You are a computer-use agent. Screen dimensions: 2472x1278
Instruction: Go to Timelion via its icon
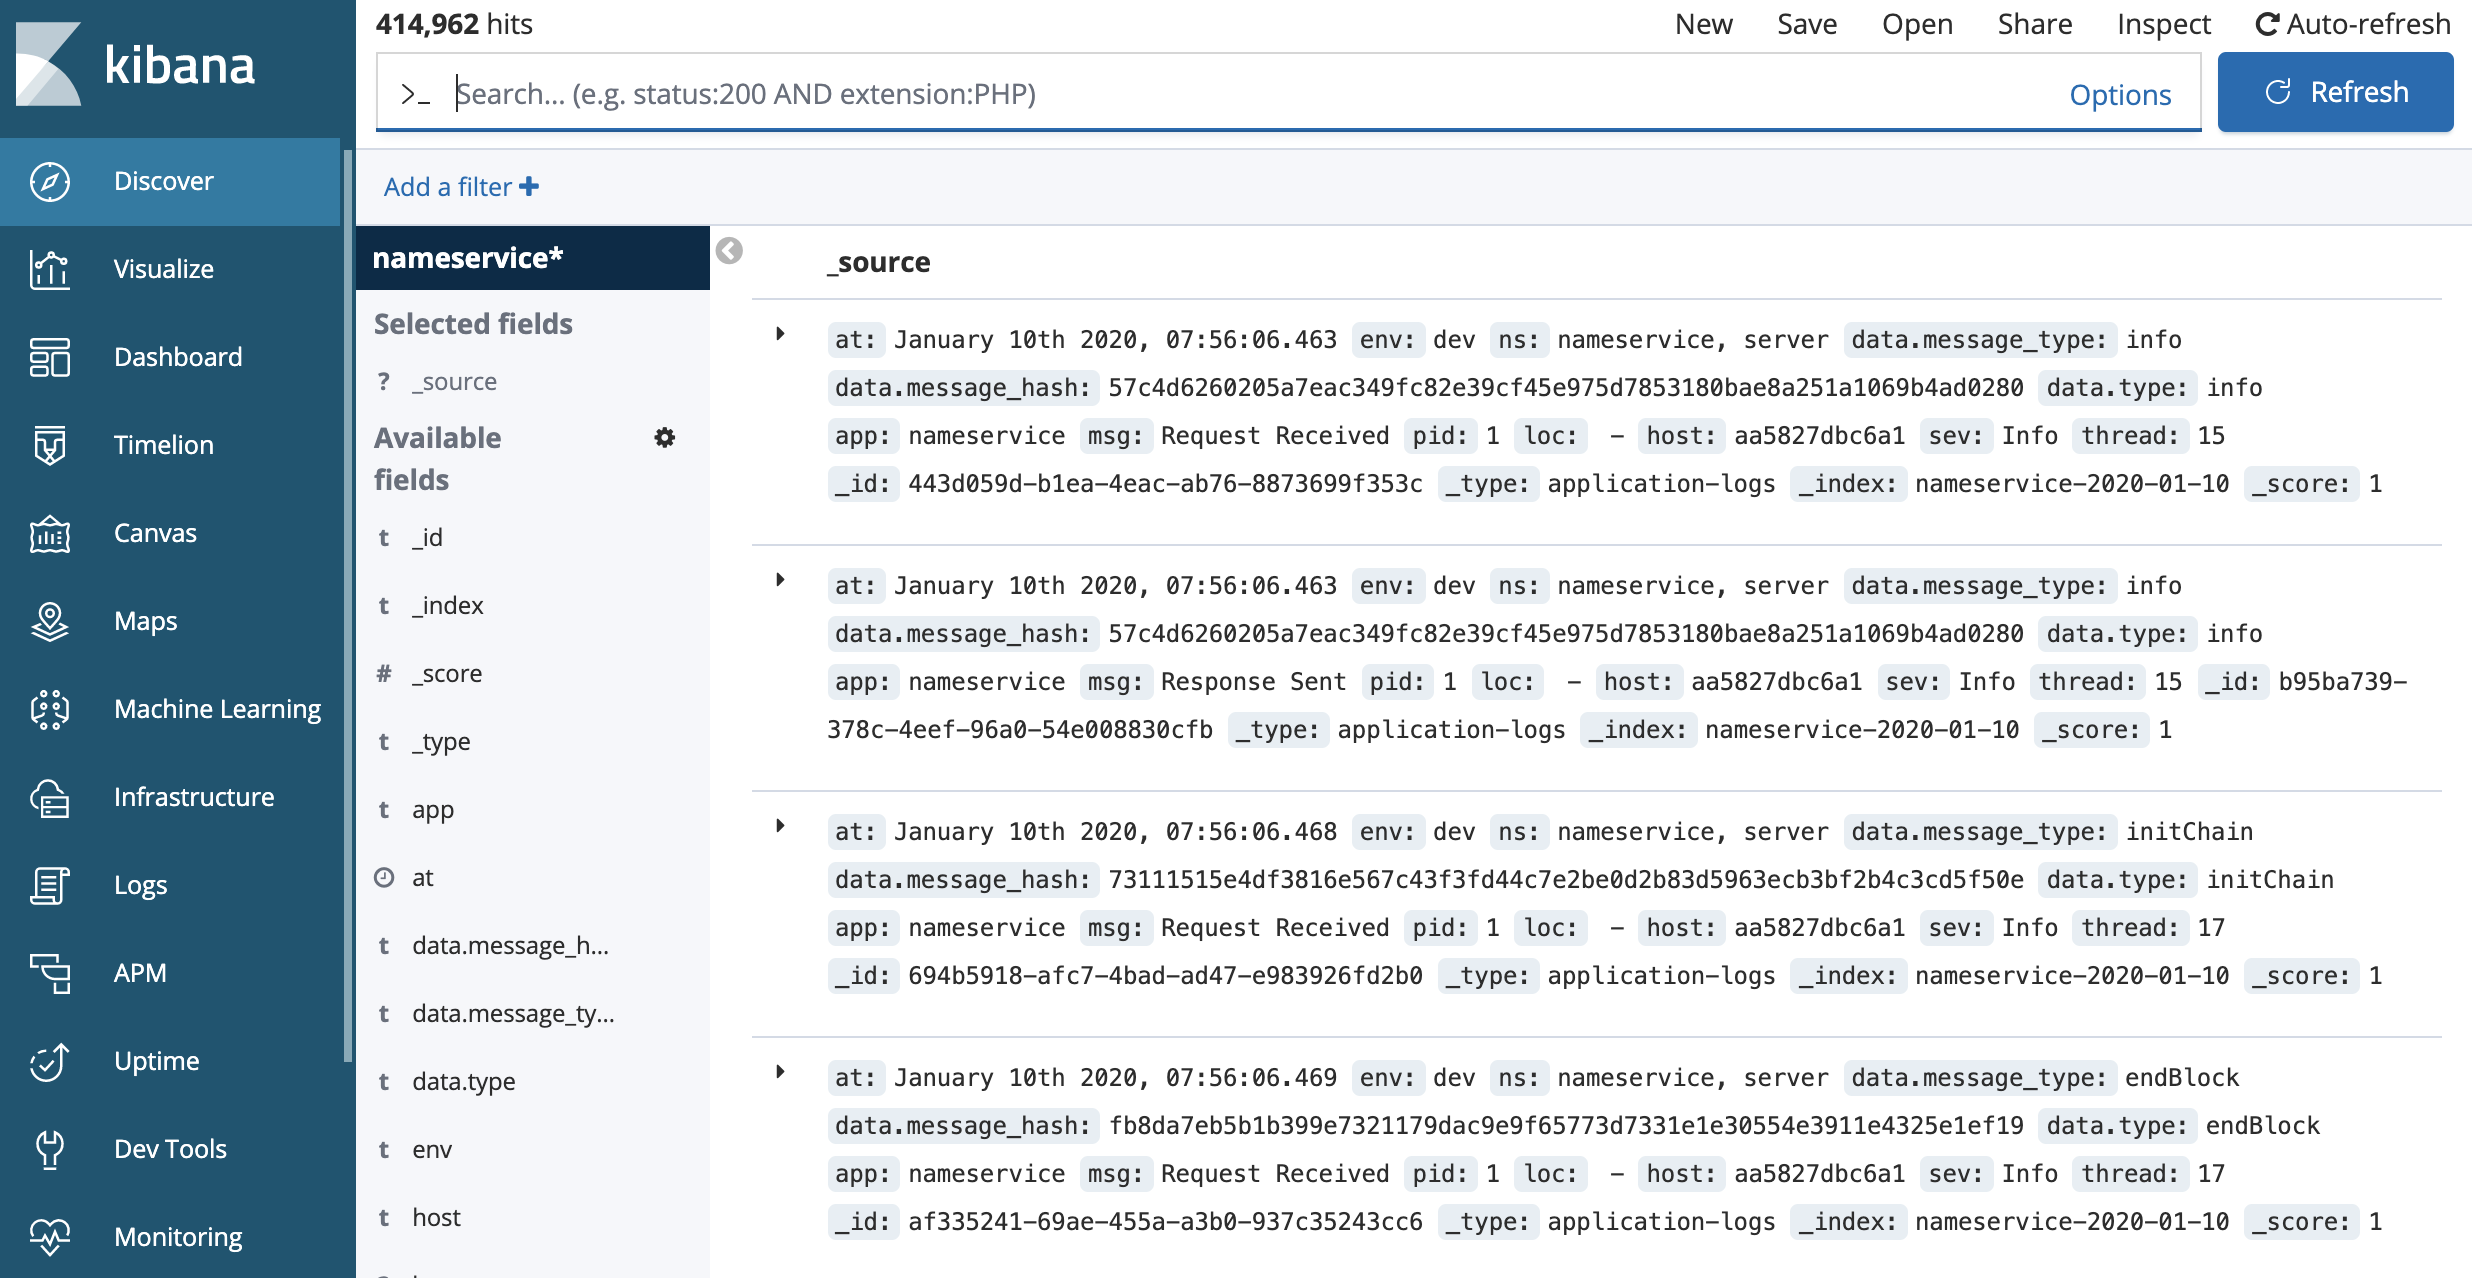(49, 445)
